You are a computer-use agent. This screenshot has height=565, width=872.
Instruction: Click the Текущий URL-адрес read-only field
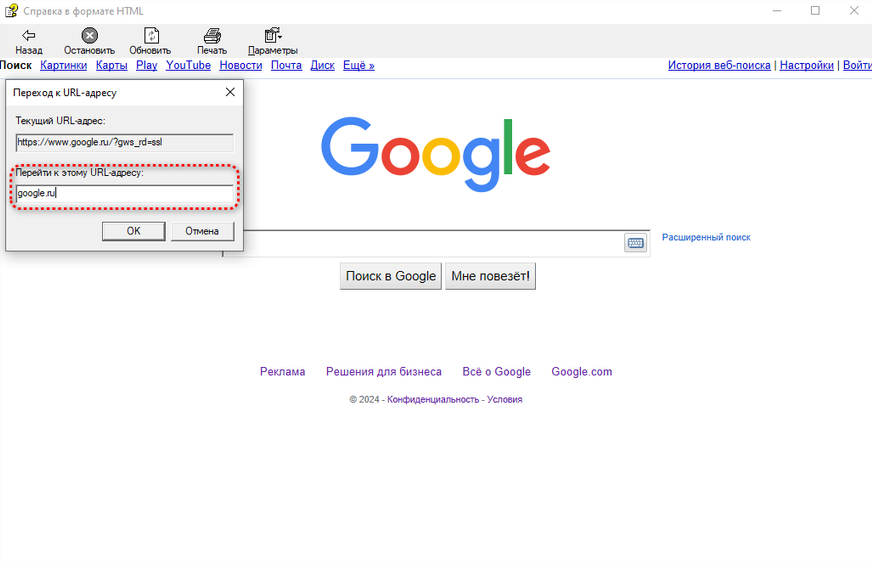[x=124, y=143]
